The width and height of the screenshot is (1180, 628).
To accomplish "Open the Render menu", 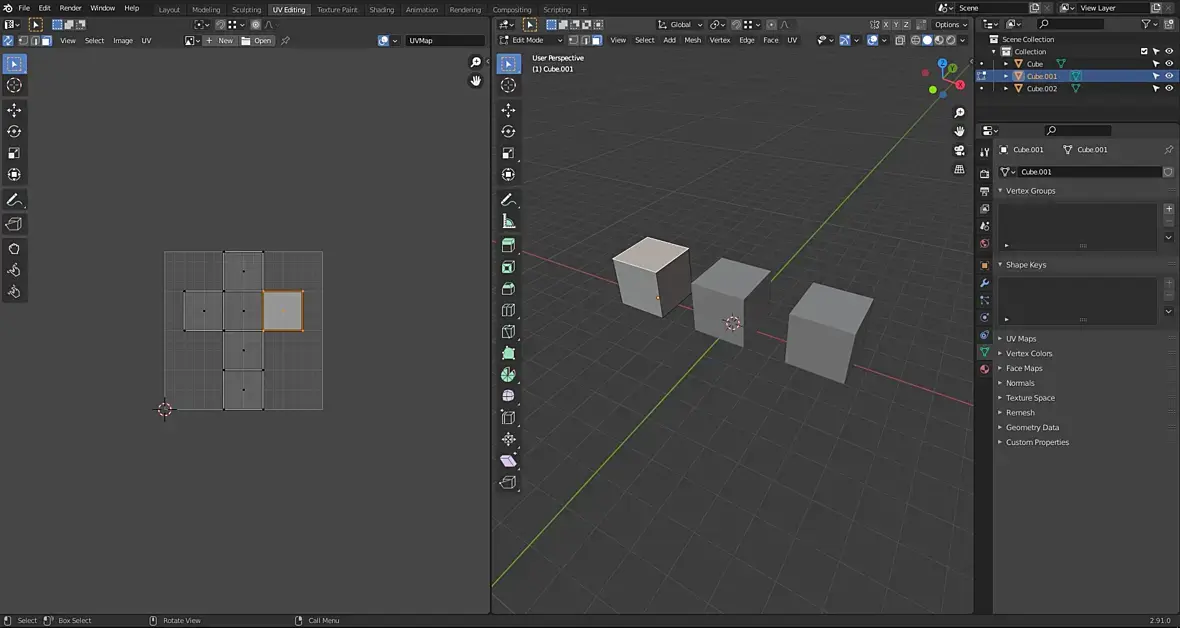I will [x=70, y=8].
